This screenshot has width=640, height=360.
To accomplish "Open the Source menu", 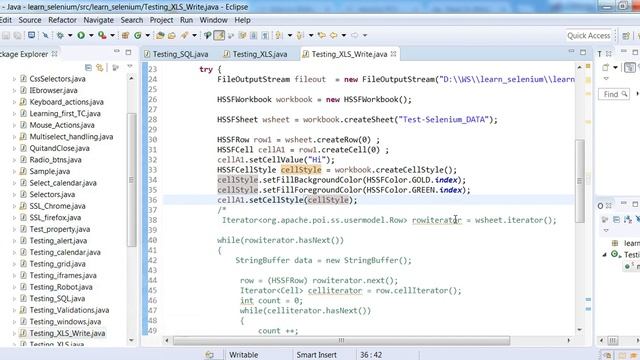I will 30,20.
